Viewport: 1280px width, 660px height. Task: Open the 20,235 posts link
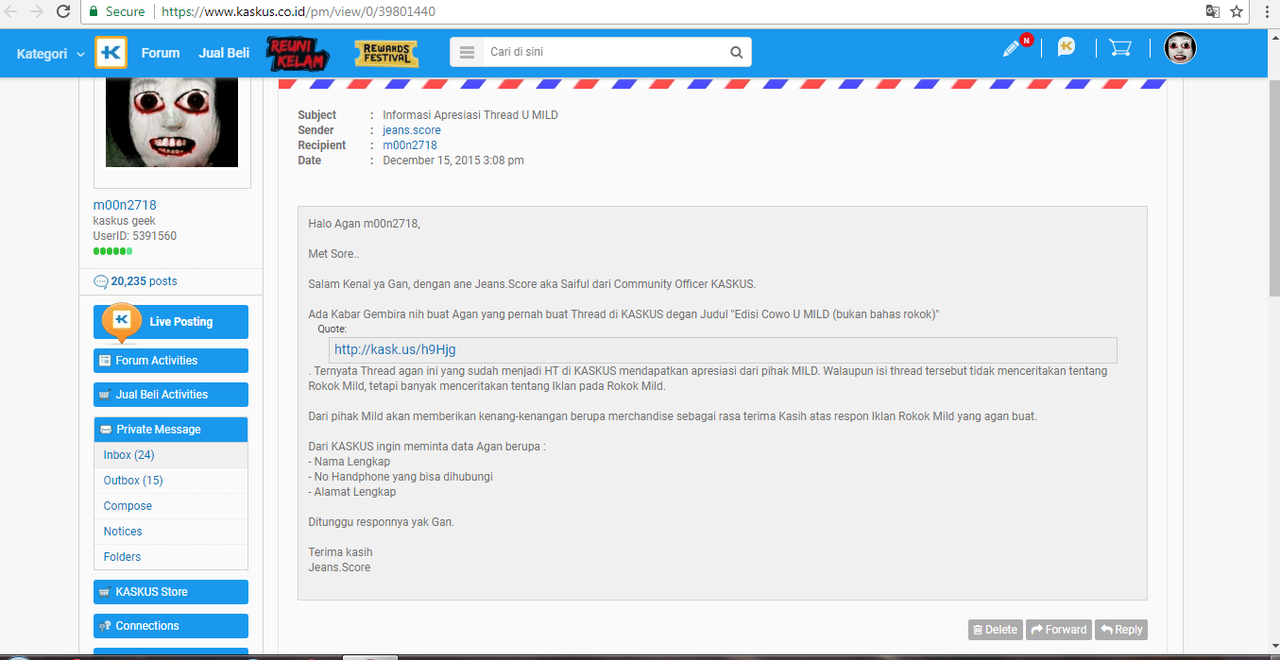click(144, 282)
